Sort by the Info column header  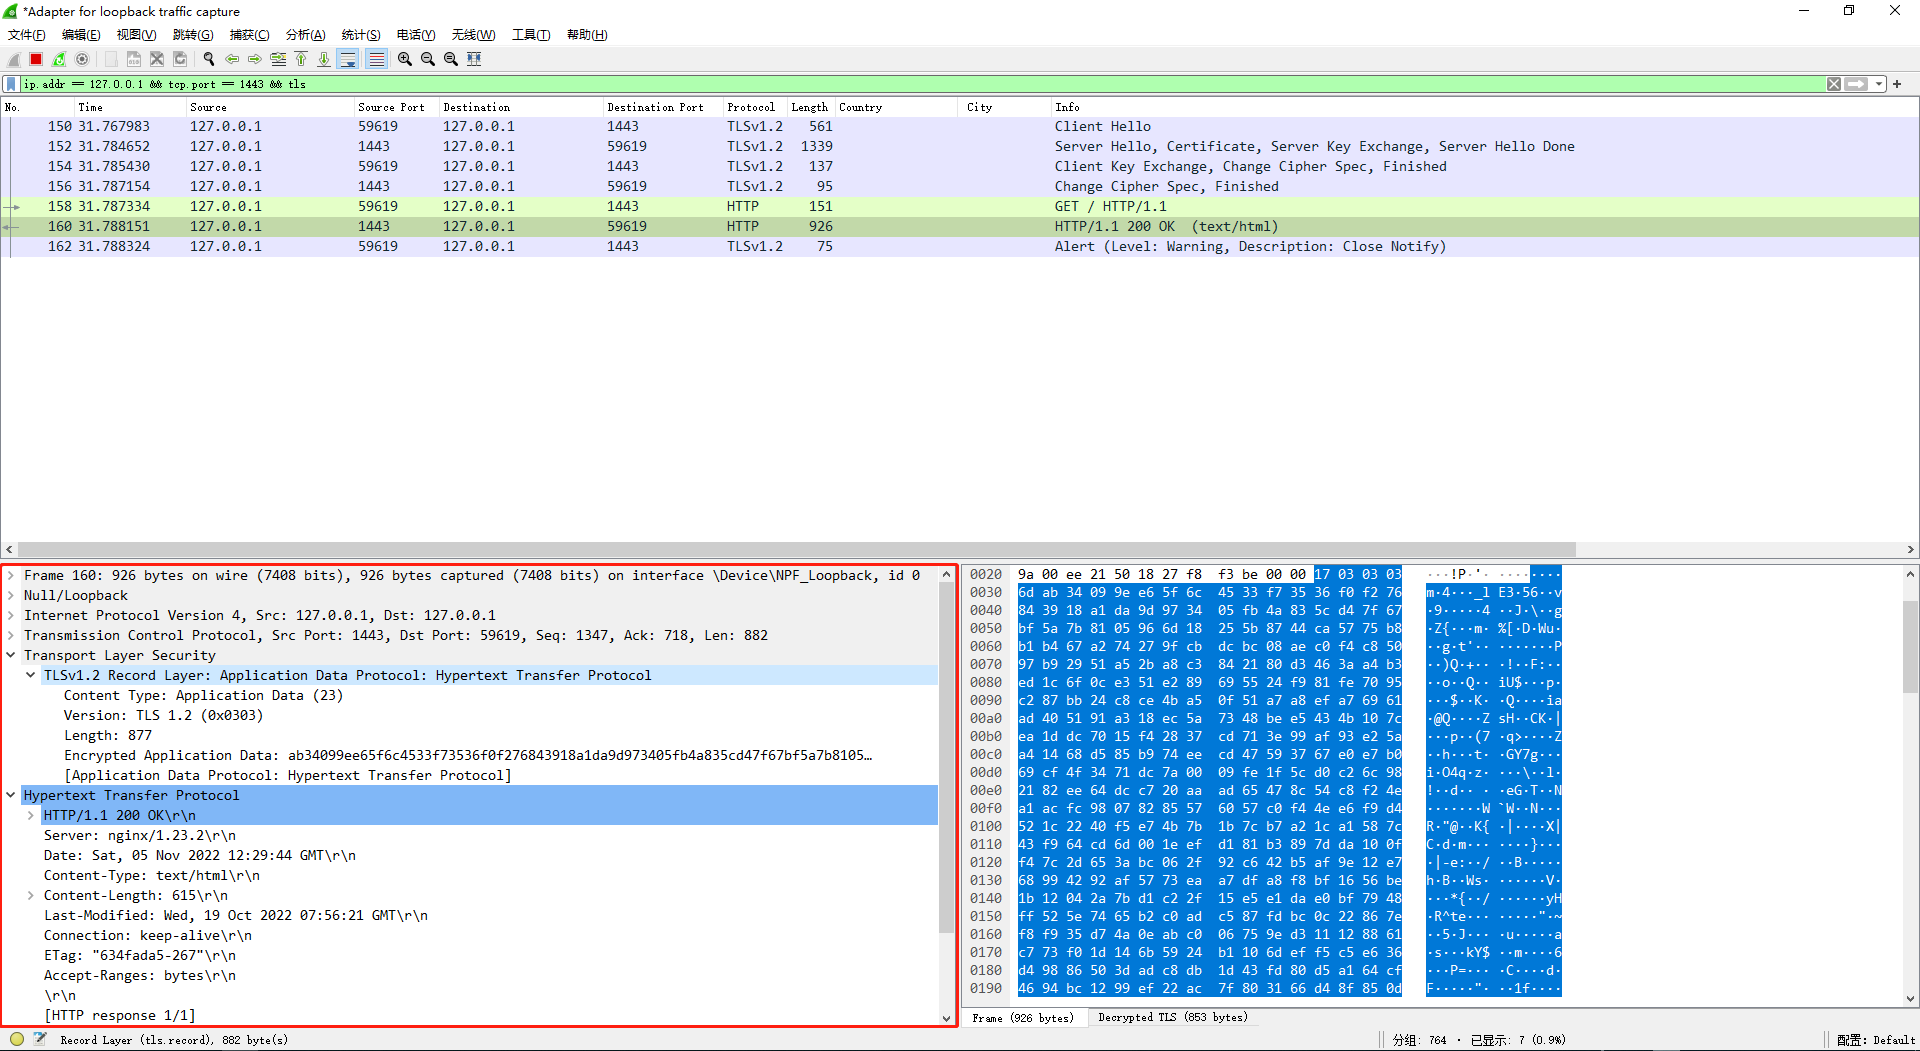(x=1484, y=107)
